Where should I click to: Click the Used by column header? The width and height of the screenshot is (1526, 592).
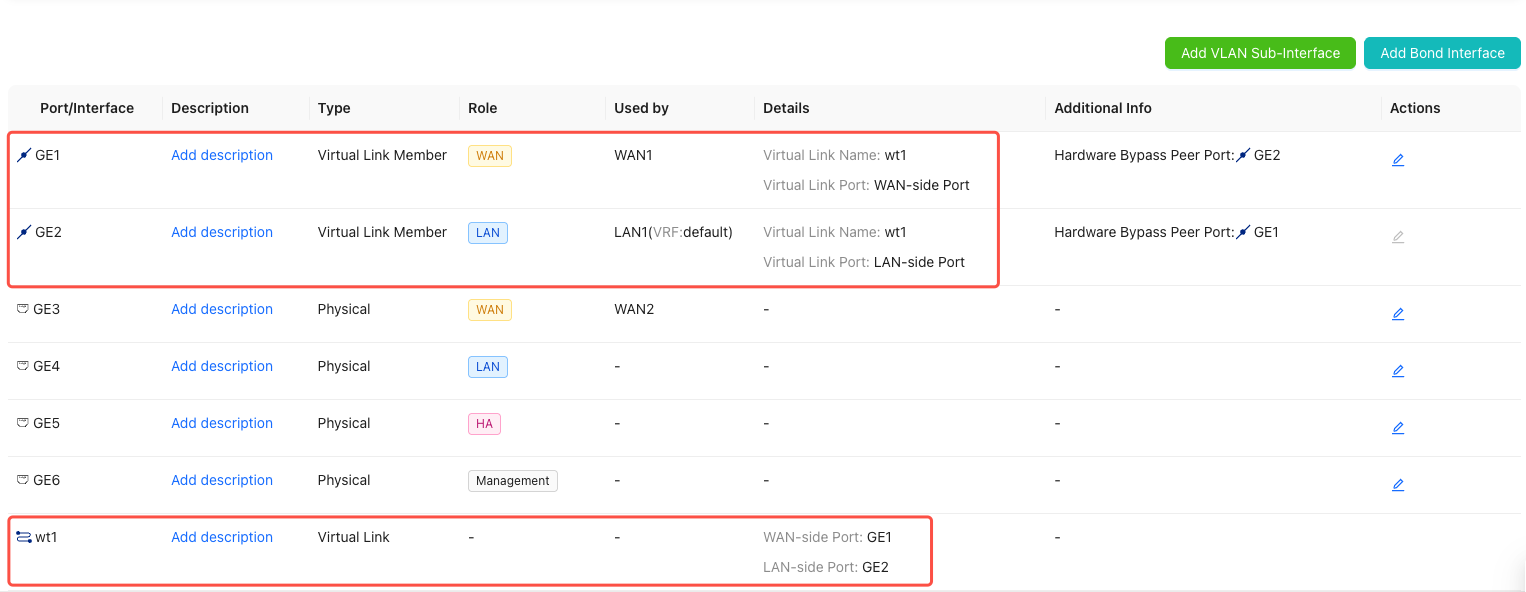tap(641, 108)
